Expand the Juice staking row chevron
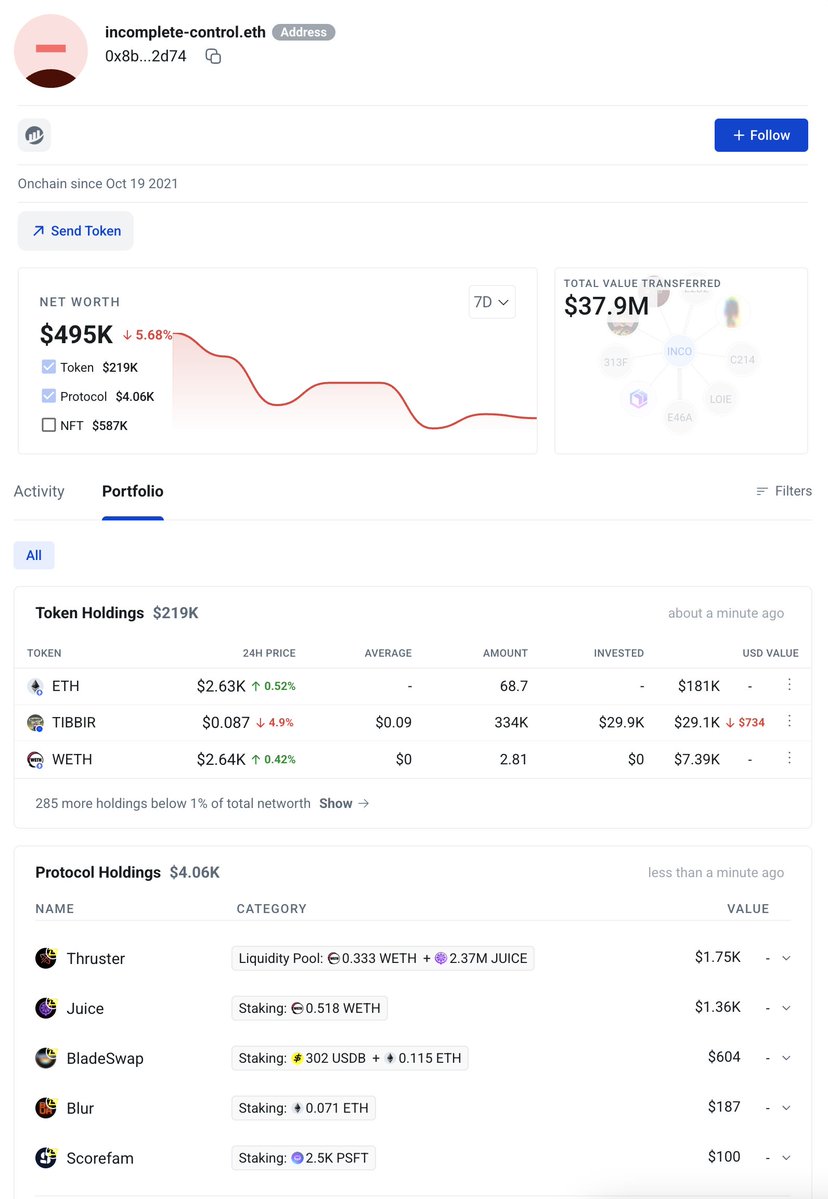828x1199 pixels. (786, 1008)
